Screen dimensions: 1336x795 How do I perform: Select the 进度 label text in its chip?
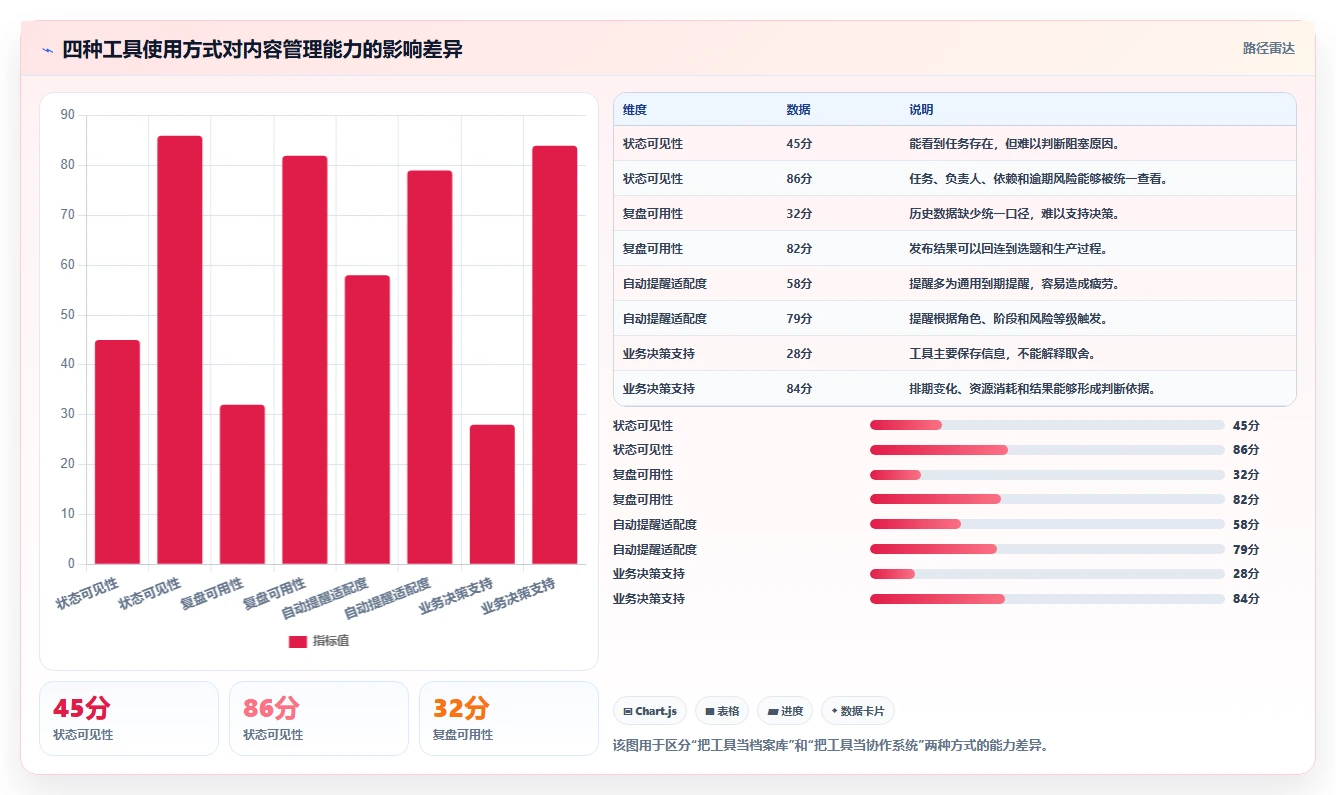(x=792, y=711)
